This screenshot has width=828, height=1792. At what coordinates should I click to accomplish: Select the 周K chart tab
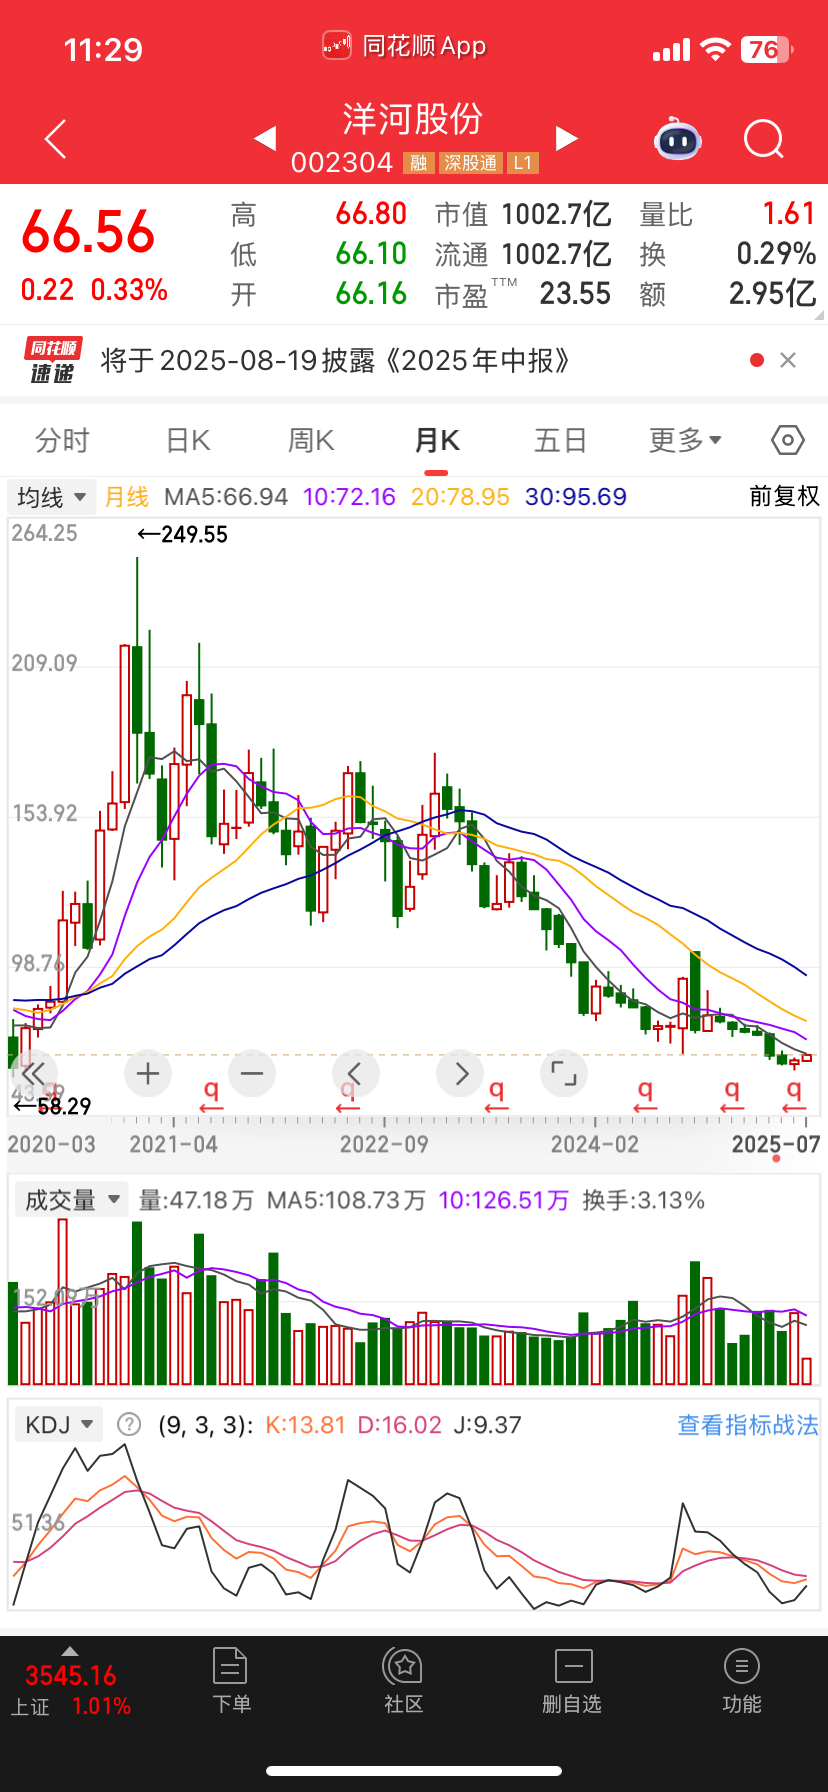click(x=311, y=440)
